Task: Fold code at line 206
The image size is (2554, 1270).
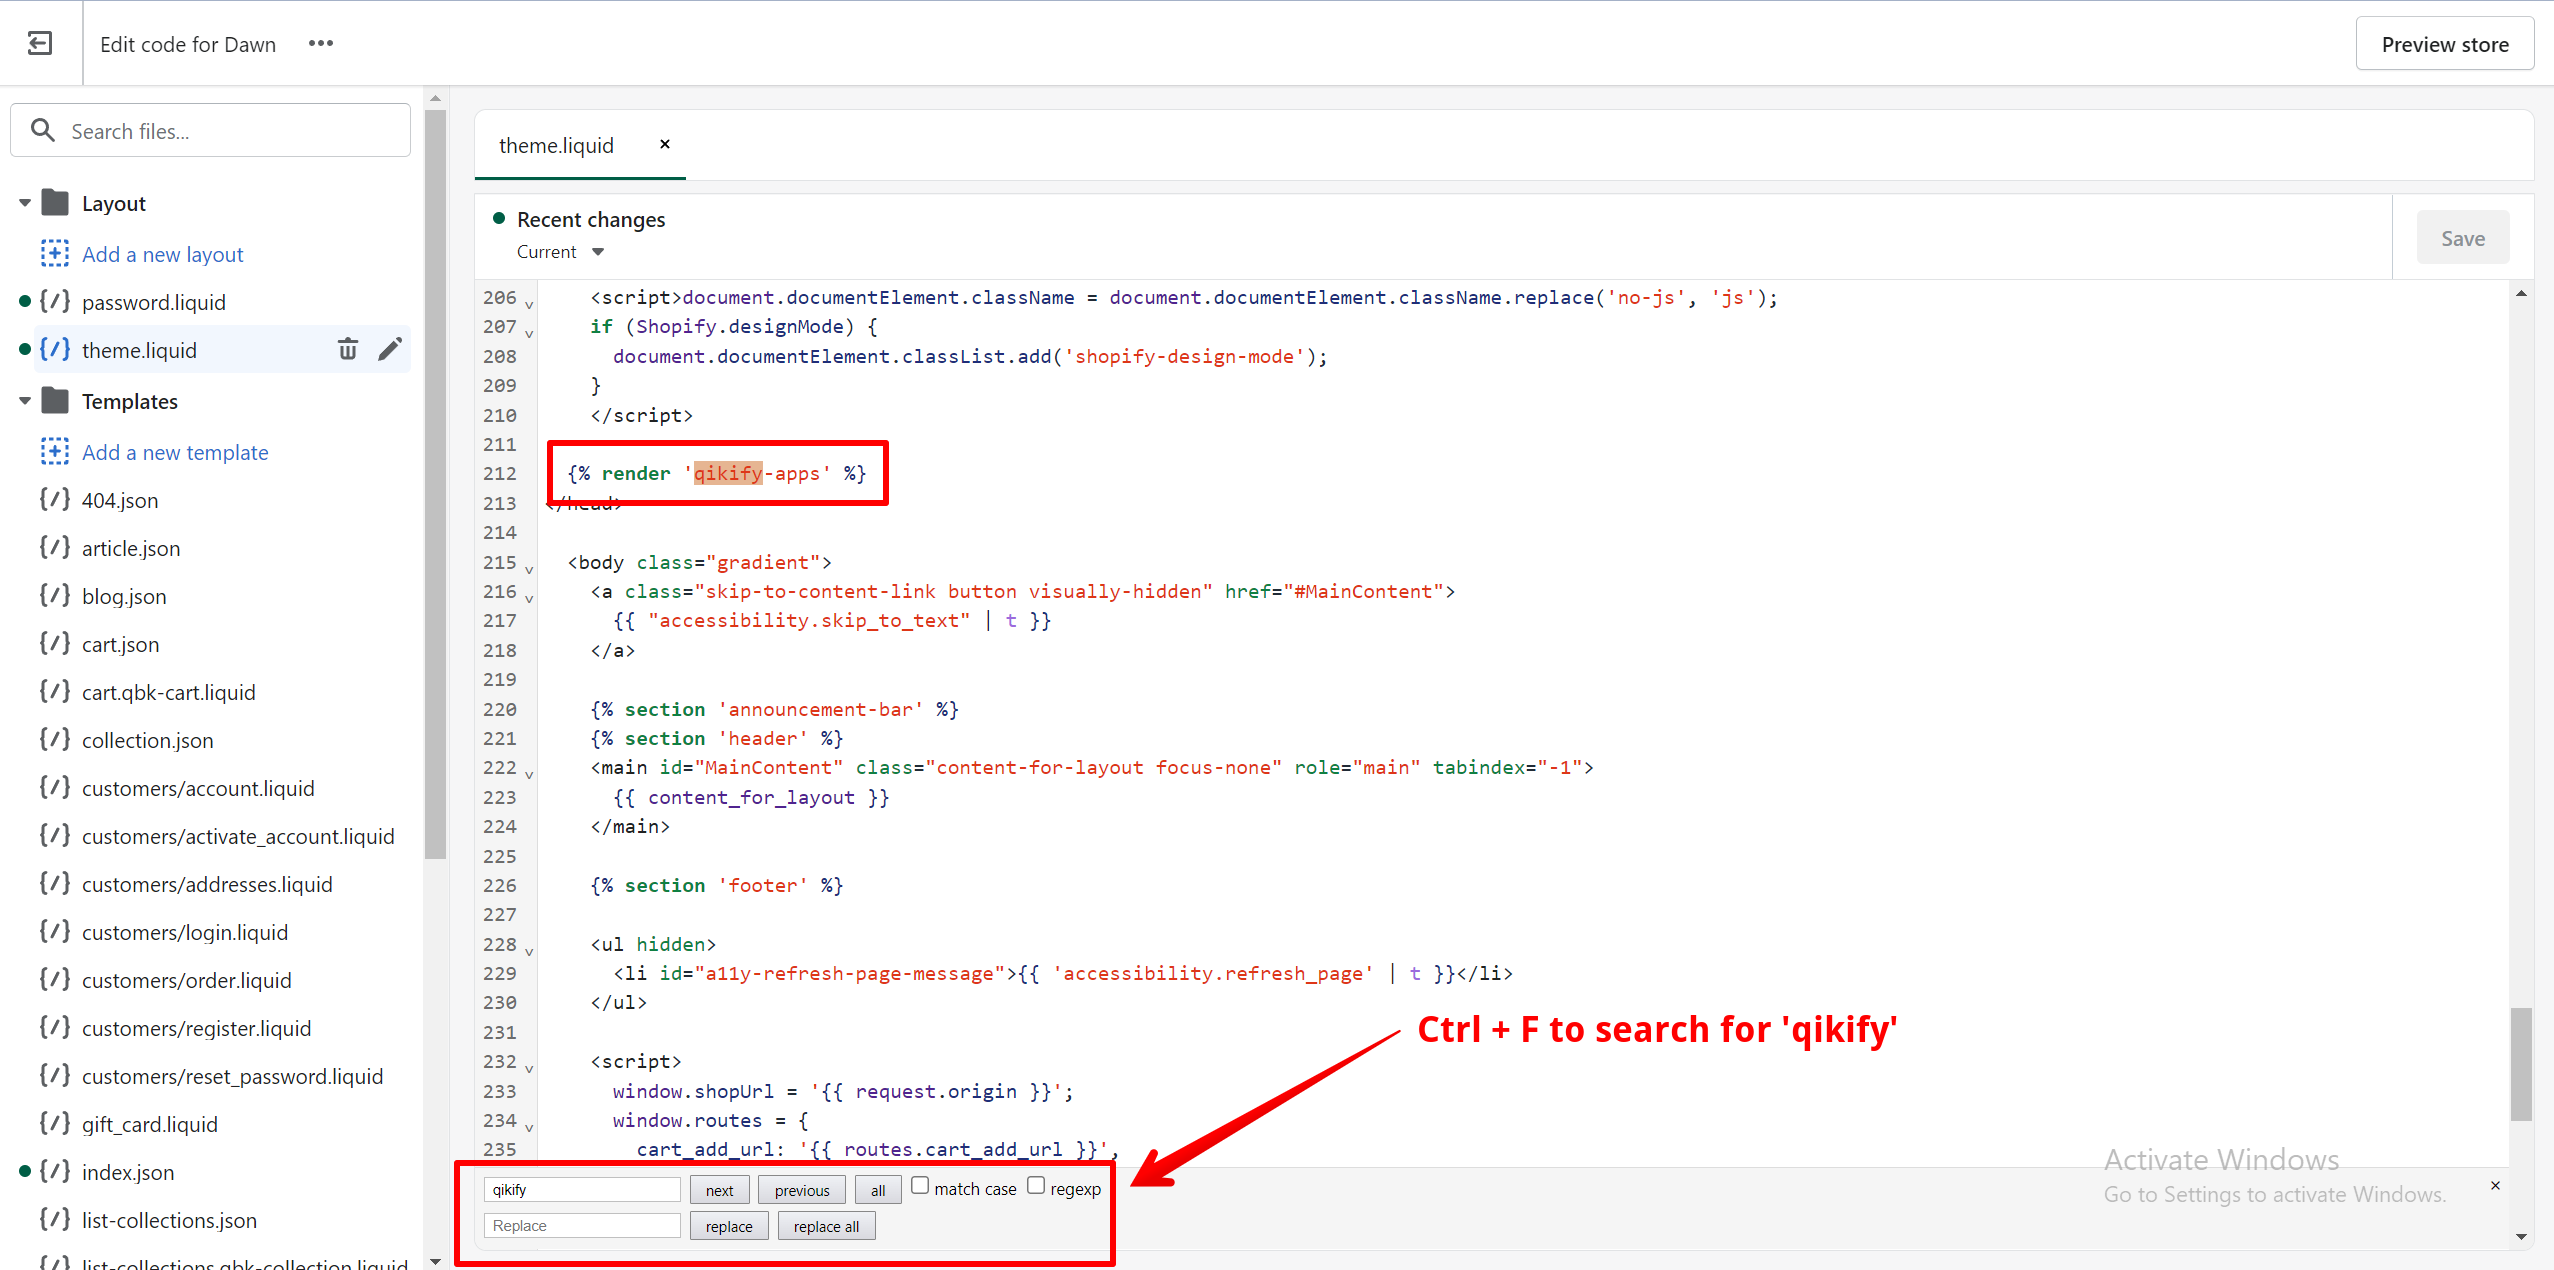Action: pos(529,304)
